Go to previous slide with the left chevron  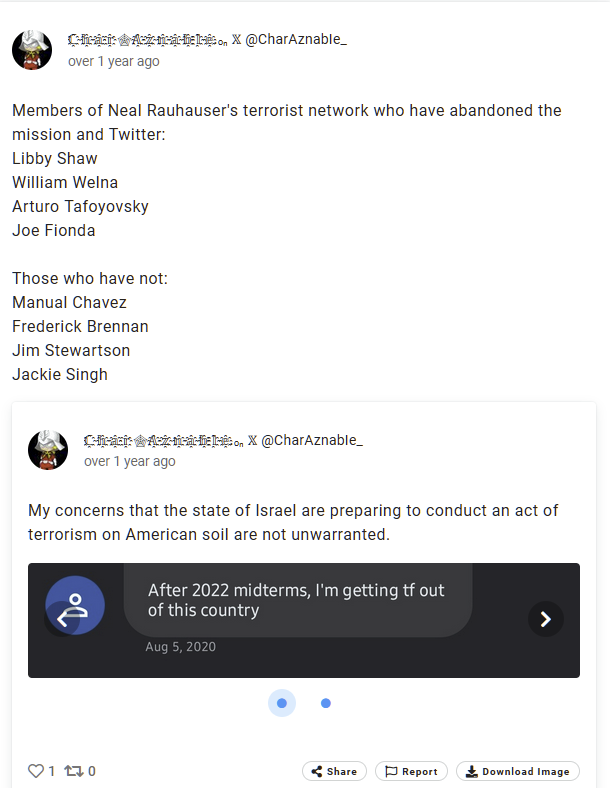[62, 619]
